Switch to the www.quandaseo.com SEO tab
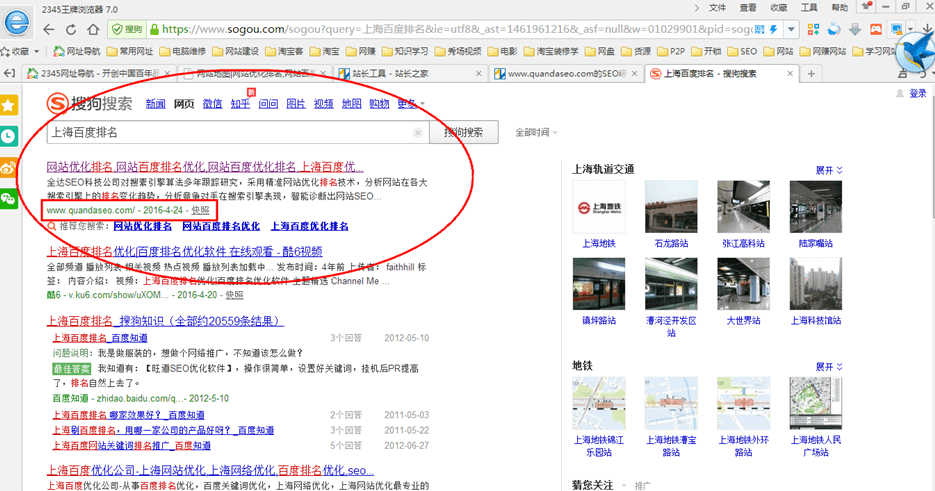This screenshot has width=935, height=491. click(x=565, y=73)
